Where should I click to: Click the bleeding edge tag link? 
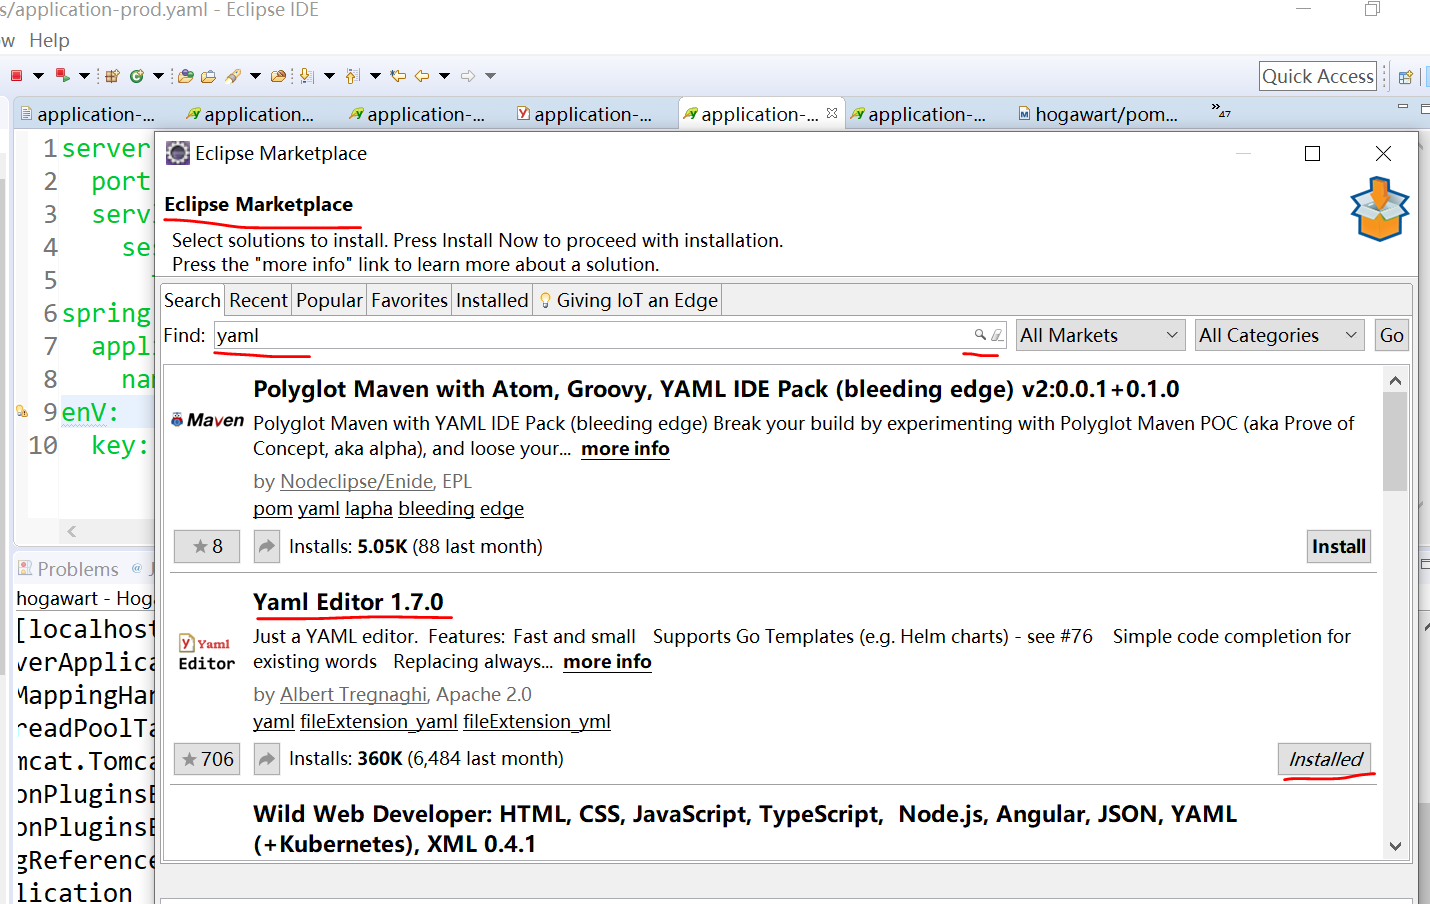click(x=461, y=508)
